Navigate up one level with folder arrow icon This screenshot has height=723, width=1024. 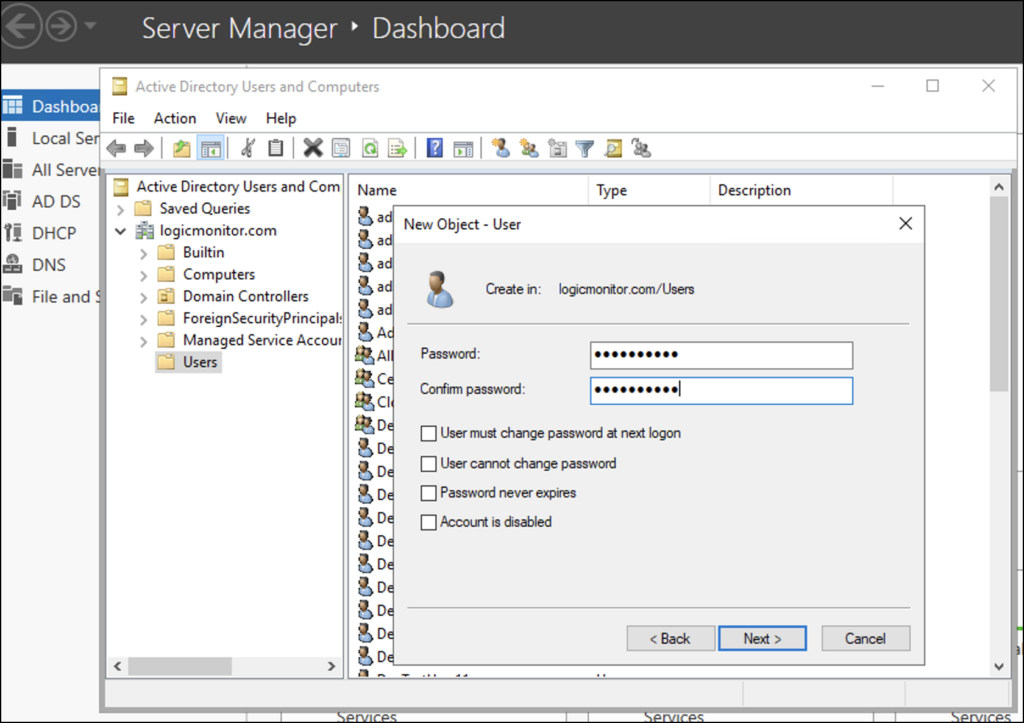coord(181,147)
